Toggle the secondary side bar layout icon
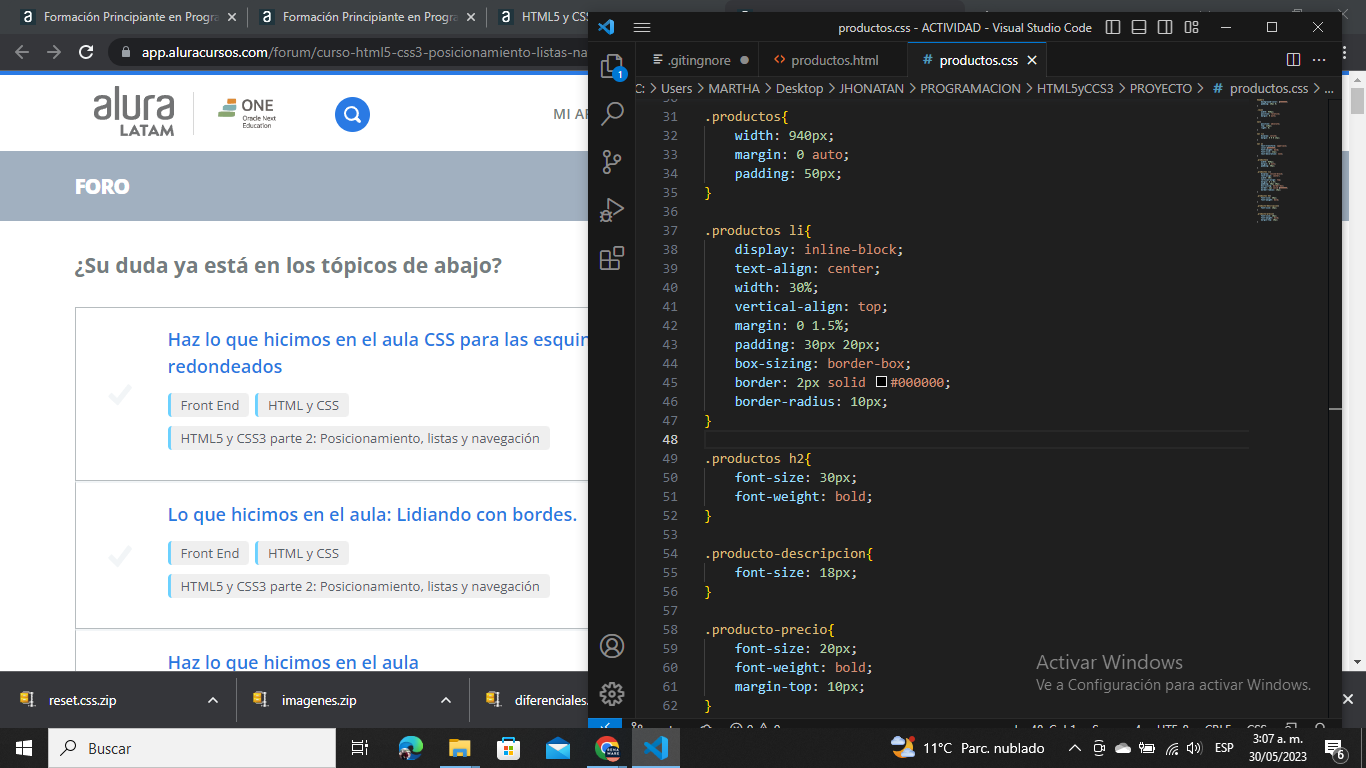1366x768 pixels. [x=1165, y=28]
